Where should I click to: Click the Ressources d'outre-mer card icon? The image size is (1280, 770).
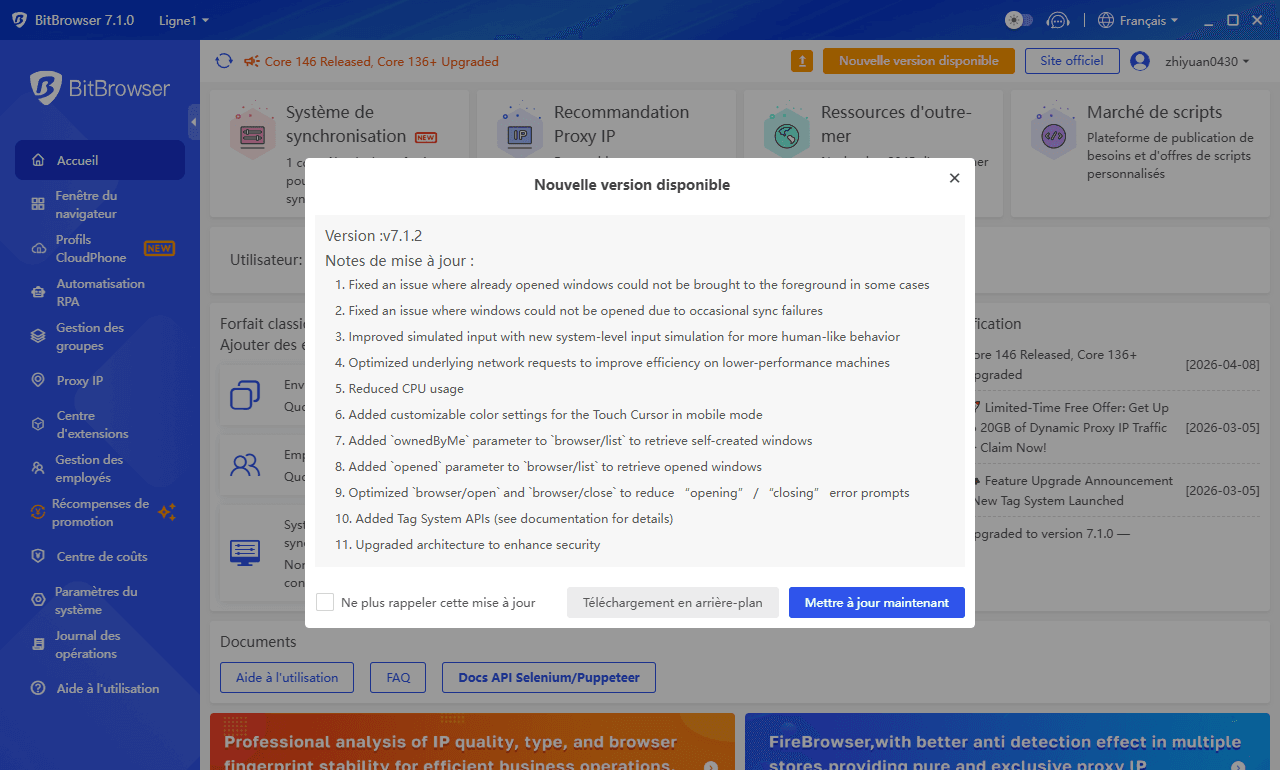(787, 133)
